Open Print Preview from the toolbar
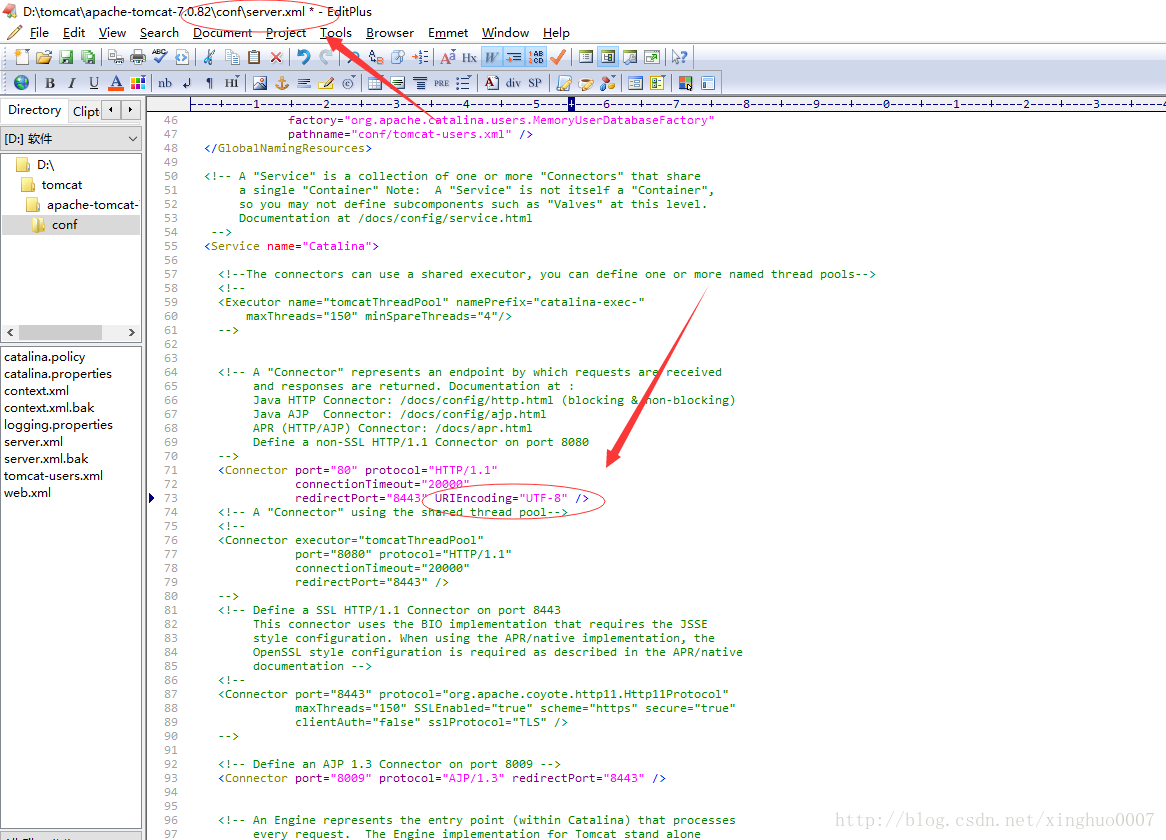Viewport: 1166px width, 840px height. pyautogui.click(x=116, y=57)
